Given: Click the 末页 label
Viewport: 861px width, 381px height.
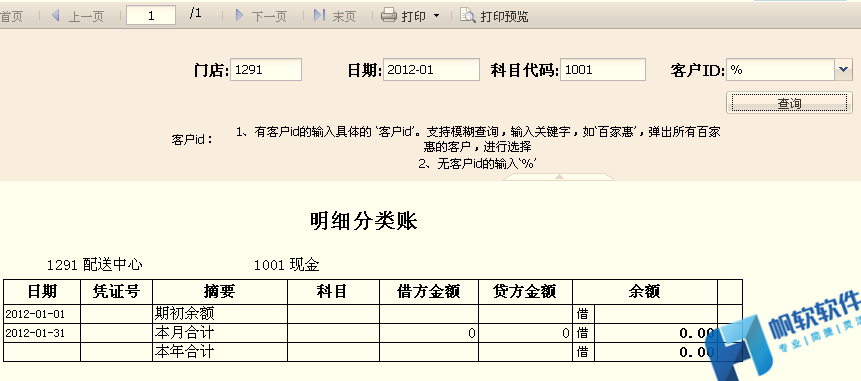Looking at the screenshot, I should point(344,16).
